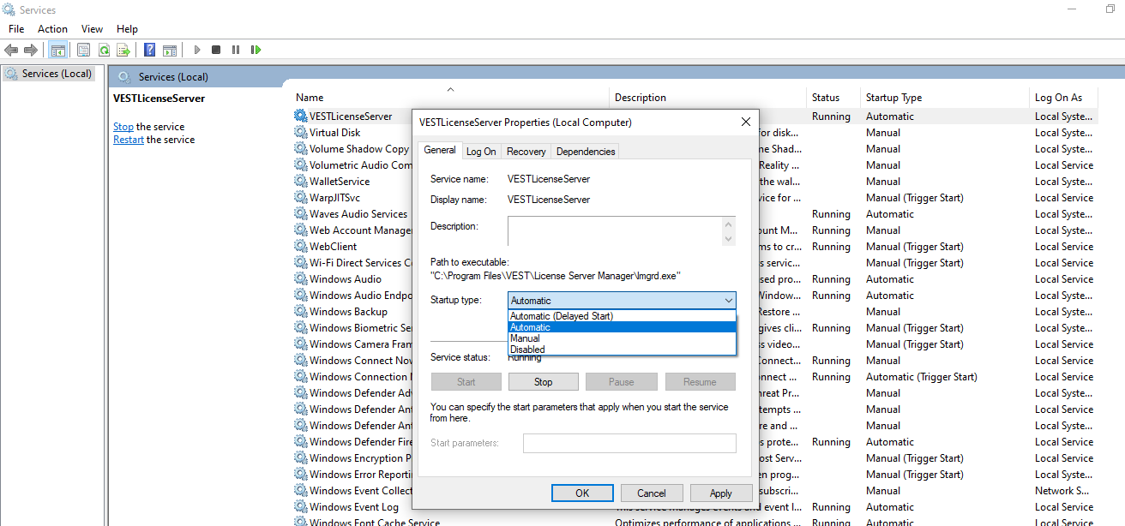Choose Manual startup type option
Screen dimensions: 1125x526
(x=622, y=338)
